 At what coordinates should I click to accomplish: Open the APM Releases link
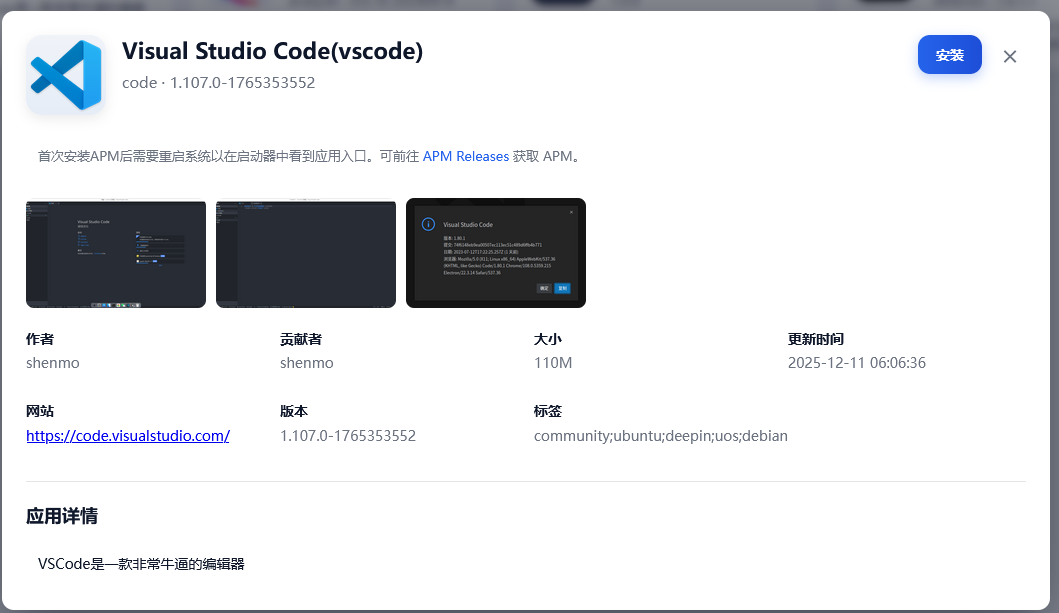pyautogui.click(x=465, y=157)
